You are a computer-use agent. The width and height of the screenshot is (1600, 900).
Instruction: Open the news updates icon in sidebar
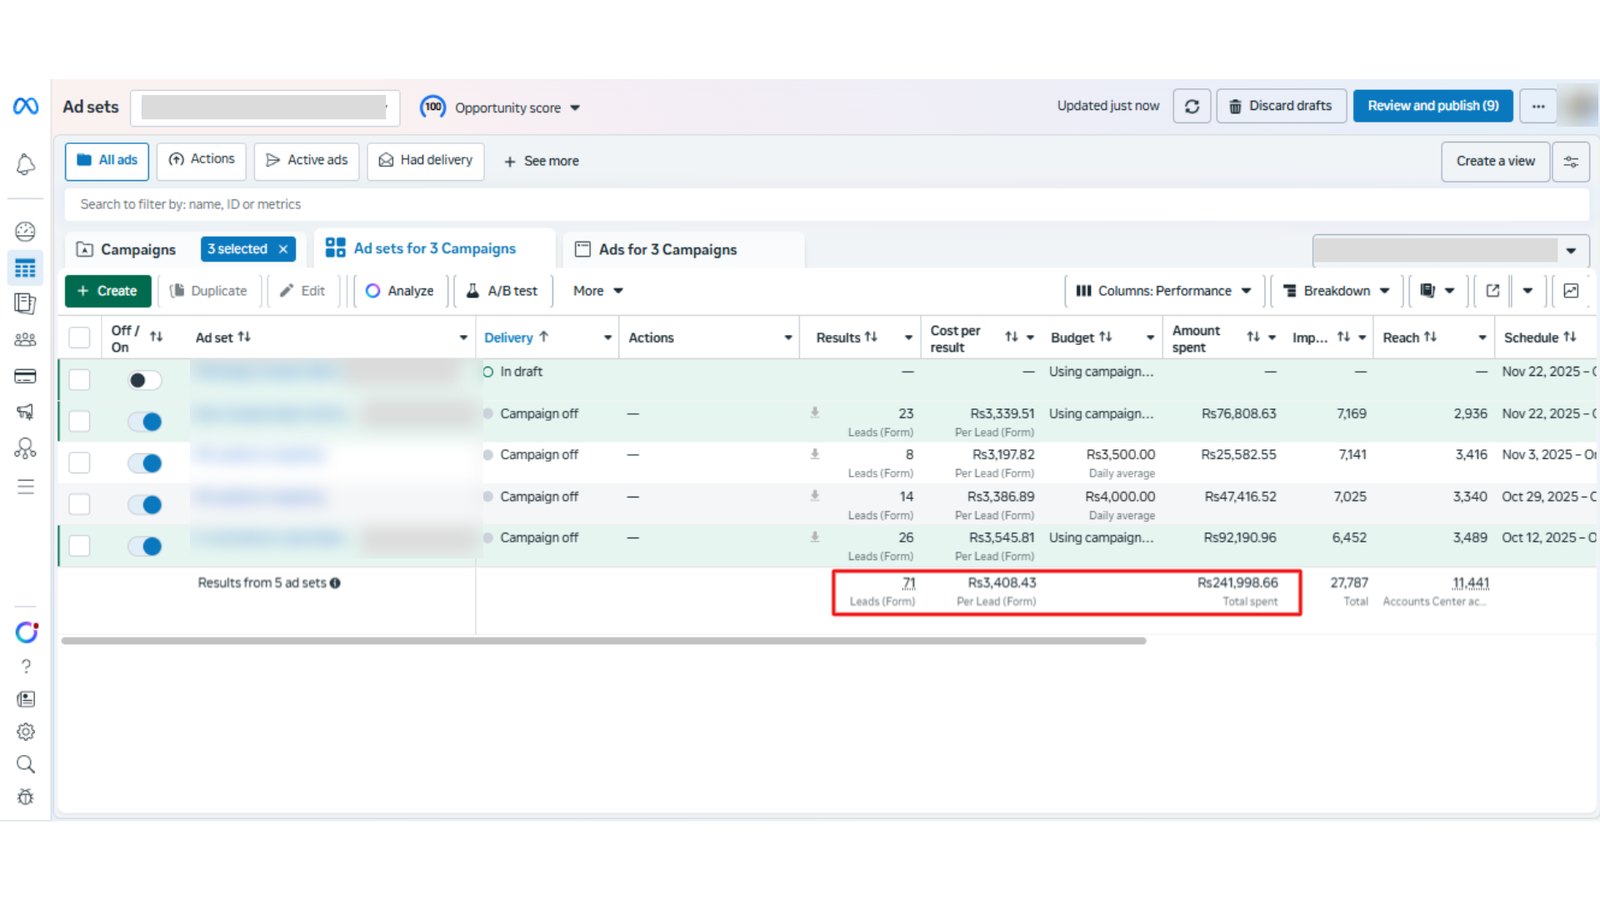[x=26, y=699]
